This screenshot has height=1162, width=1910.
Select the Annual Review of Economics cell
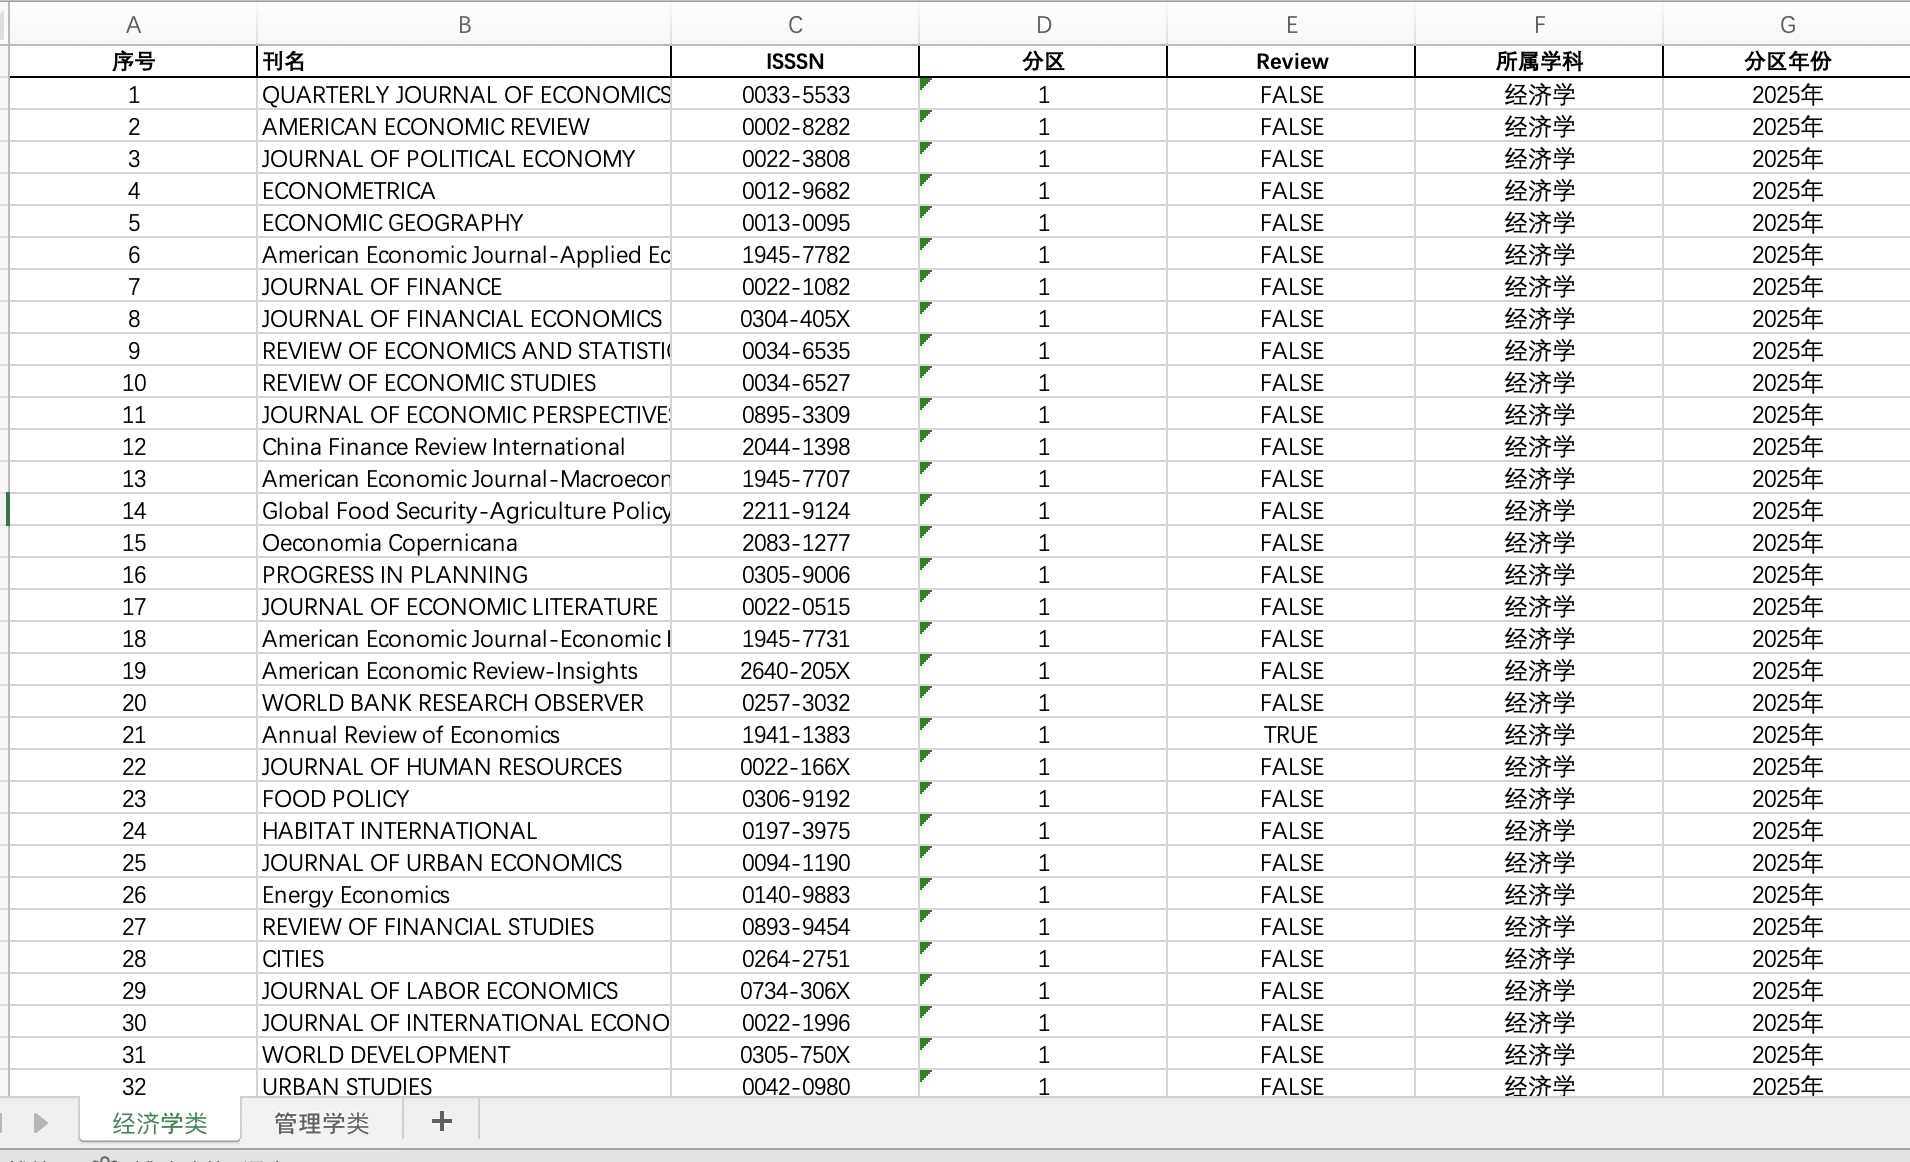click(464, 734)
